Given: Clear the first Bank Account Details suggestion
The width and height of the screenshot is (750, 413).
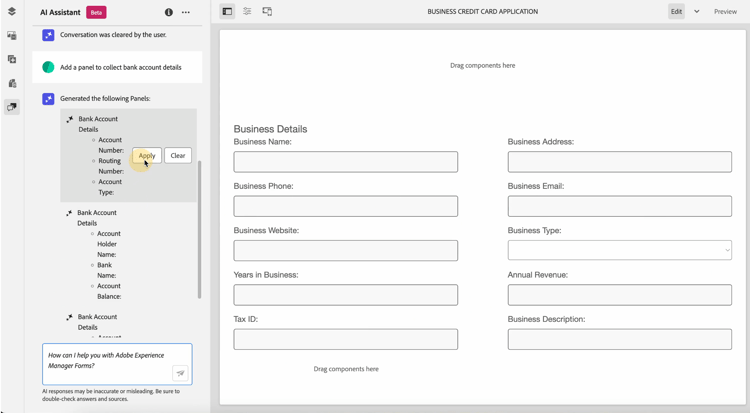Looking at the screenshot, I should [178, 156].
